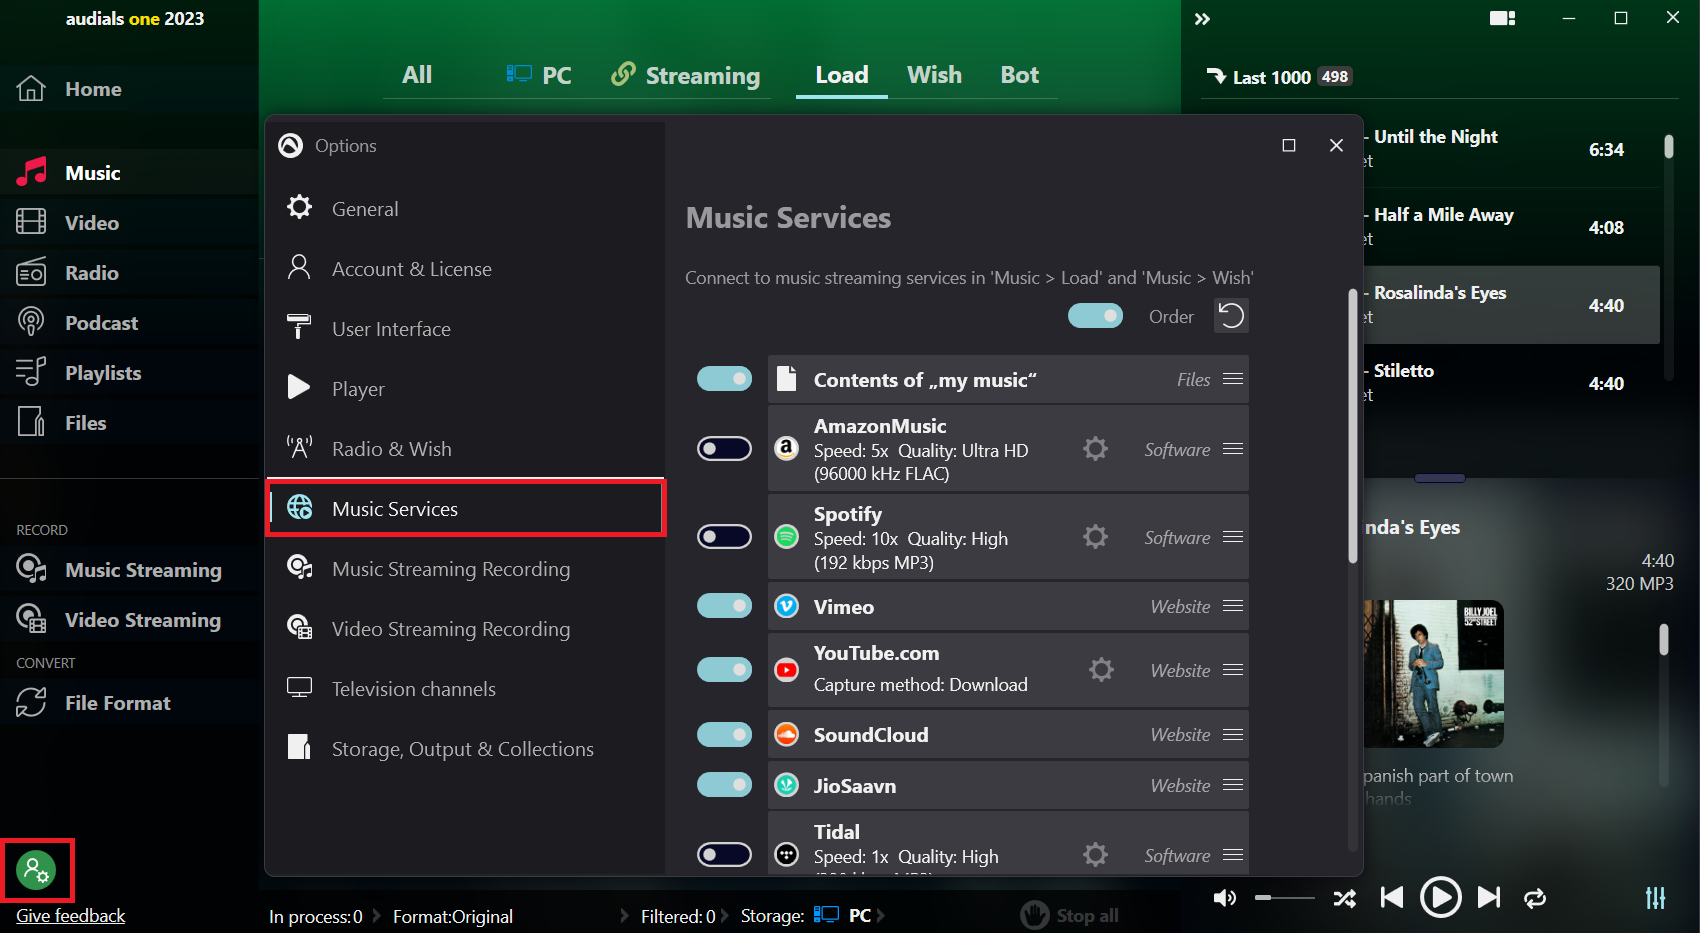The image size is (1700, 933).
Task: Select the track Until the Night
Action: (x=1511, y=149)
